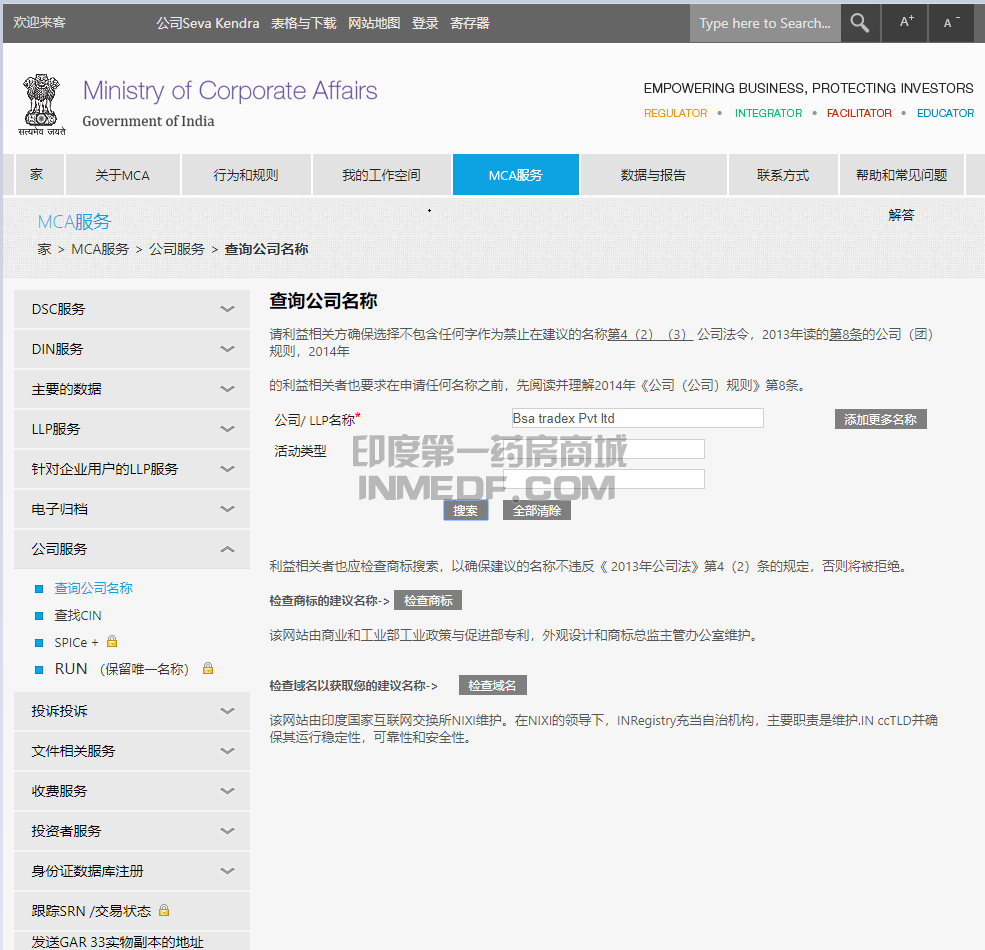Viewport: 985px width, 950px height.
Task: Increase font size using the A+ icon
Action: tap(903, 22)
